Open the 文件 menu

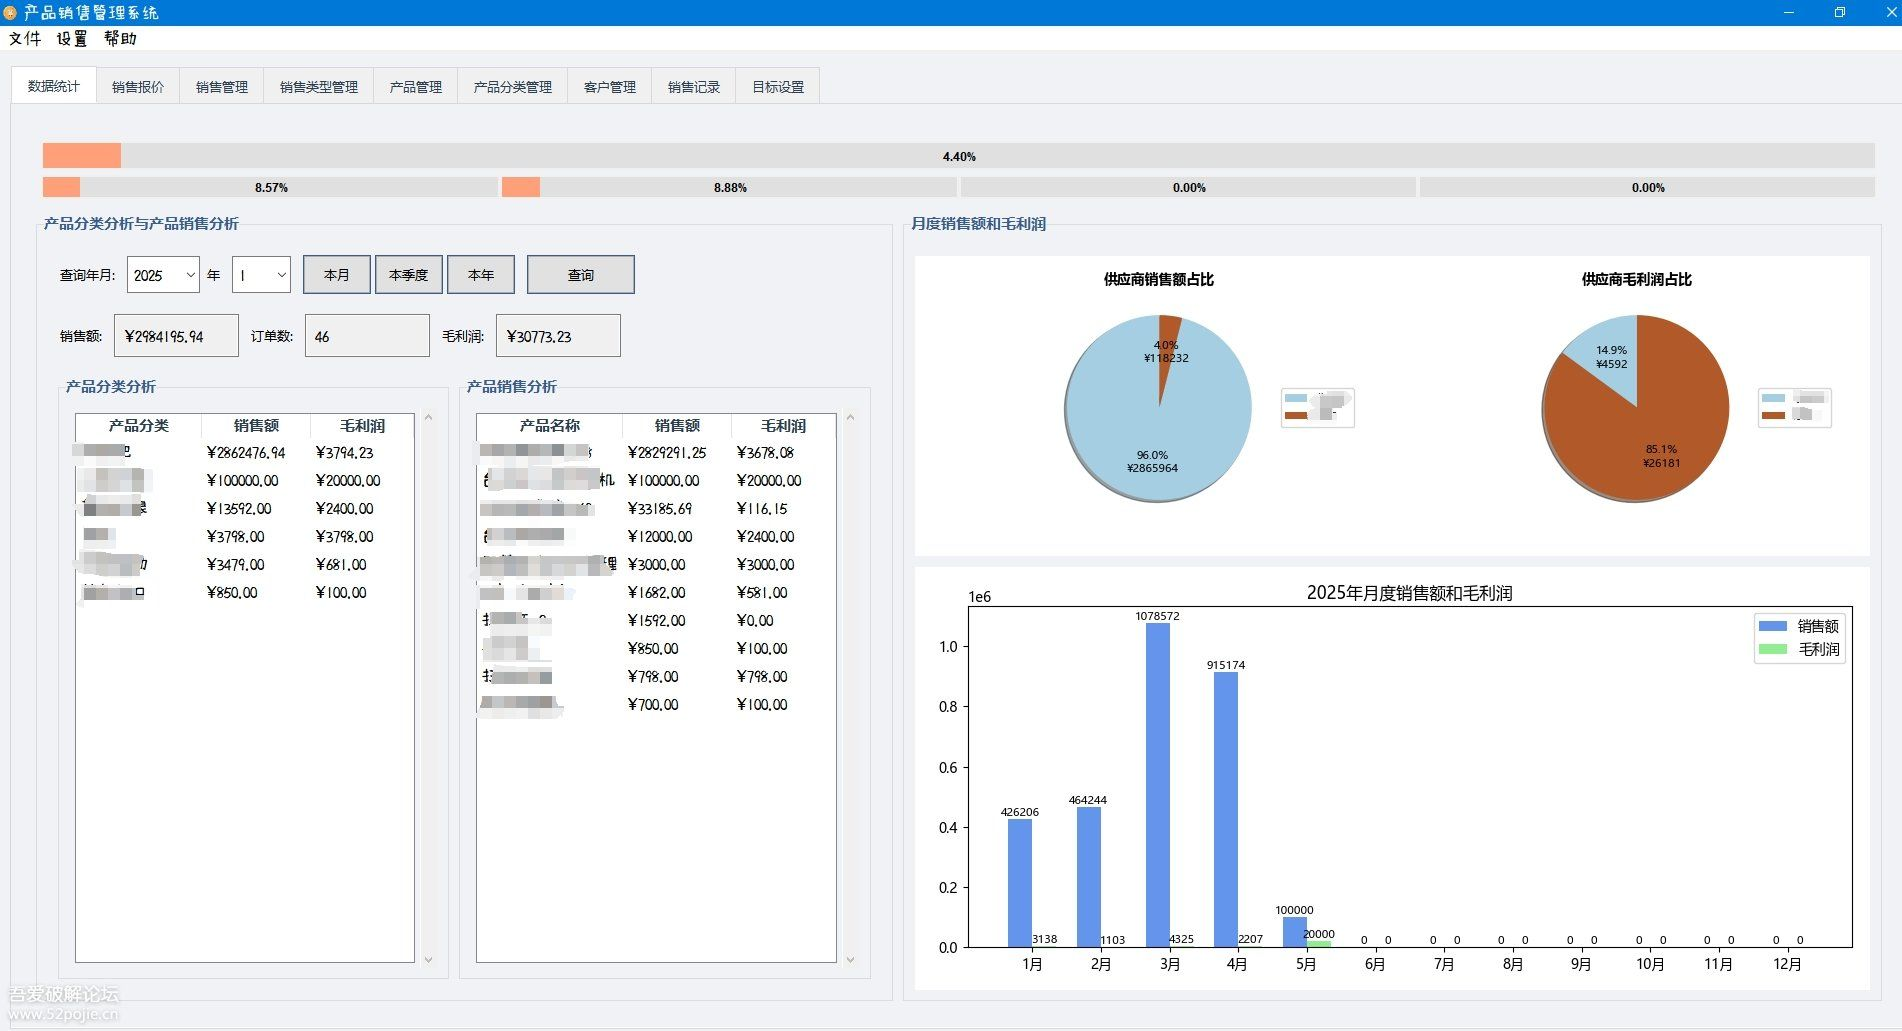click(25, 39)
